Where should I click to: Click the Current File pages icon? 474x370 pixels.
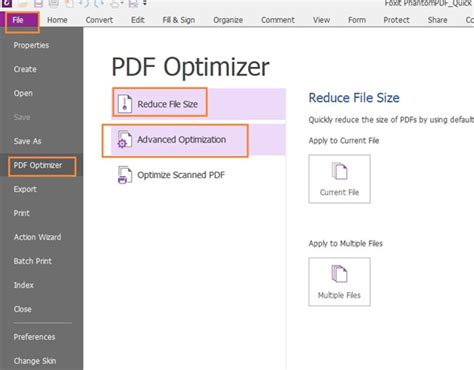tap(339, 171)
